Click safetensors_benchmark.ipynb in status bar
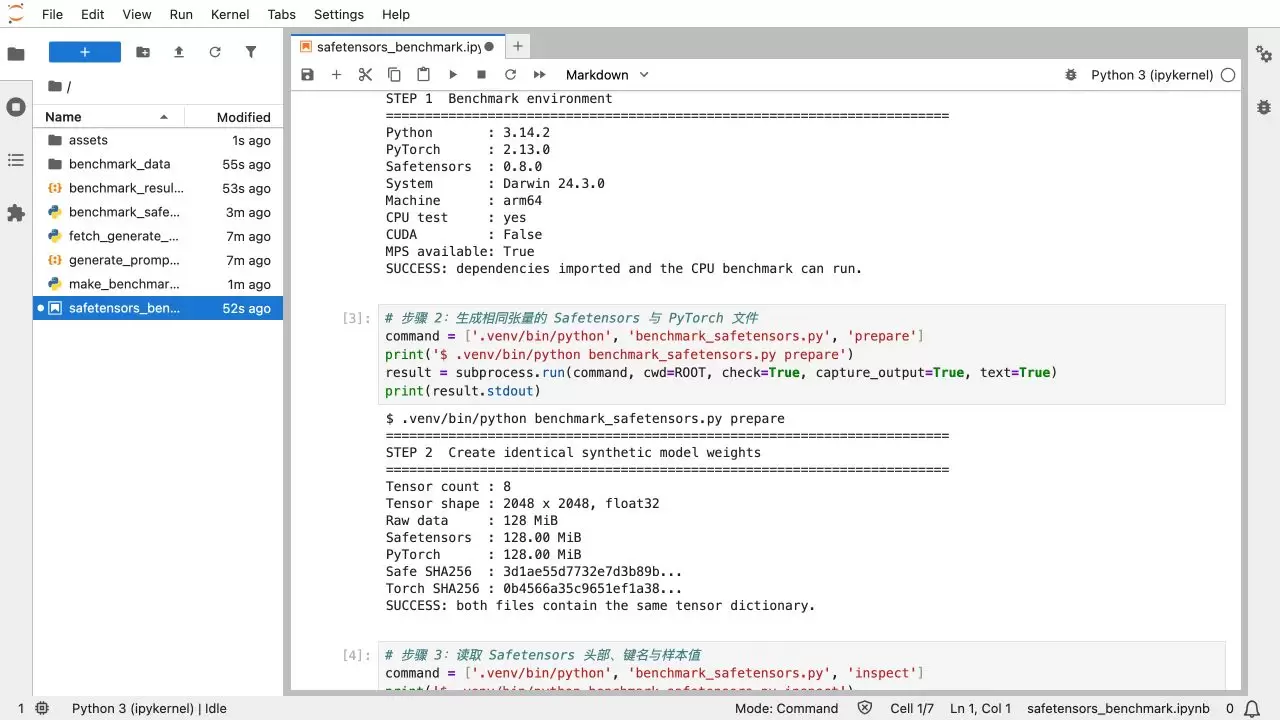The width and height of the screenshot is (1280, 720). (1118, 708)
